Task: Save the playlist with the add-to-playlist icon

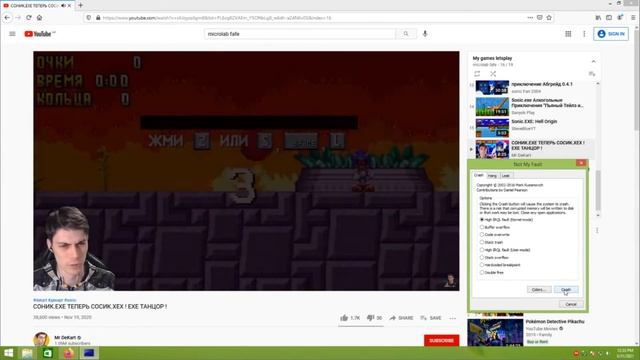Action: click(x=592, y=73)
